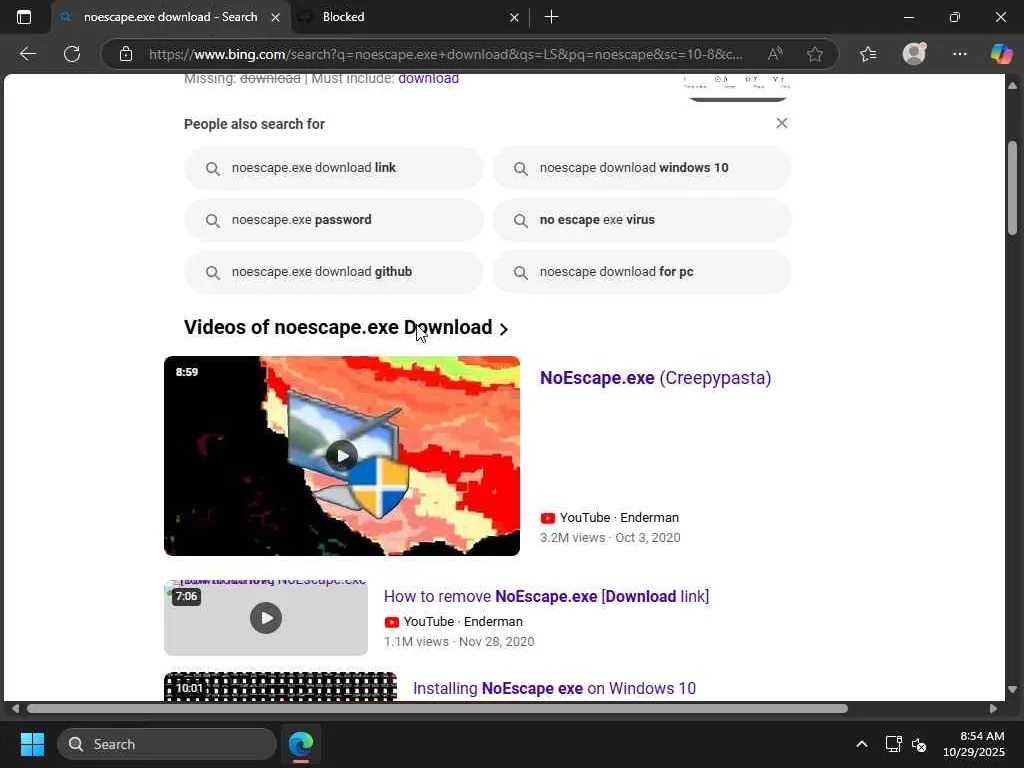This screenshot has height=768, width=1024.
Task: Refresh the page with reload icon
Action: [x=72, y=54]
